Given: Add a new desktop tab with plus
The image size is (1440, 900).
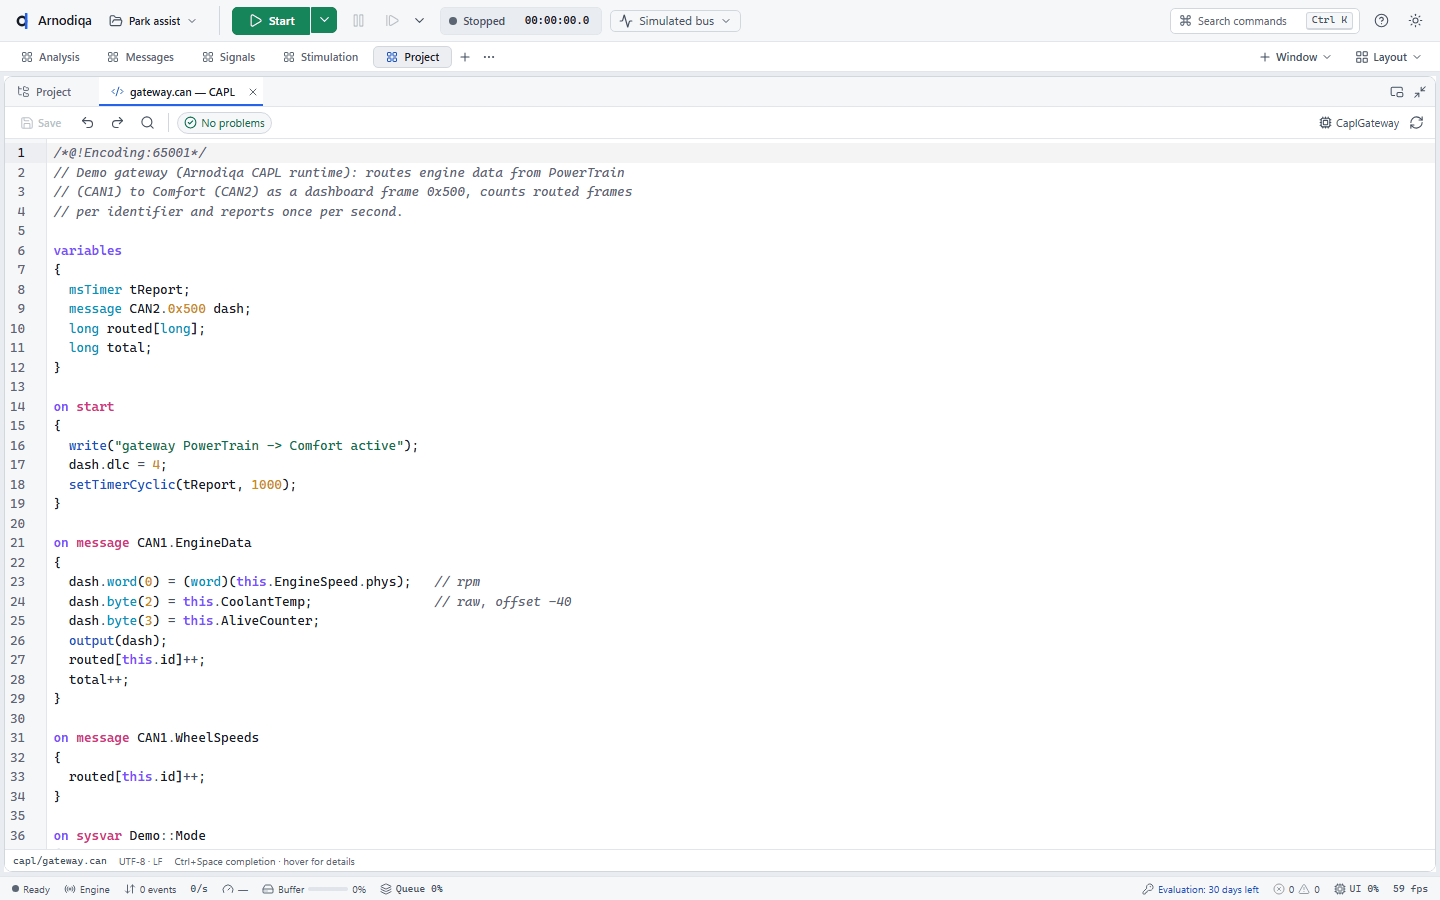Looking at the screenshot, I should pos(465,57).
